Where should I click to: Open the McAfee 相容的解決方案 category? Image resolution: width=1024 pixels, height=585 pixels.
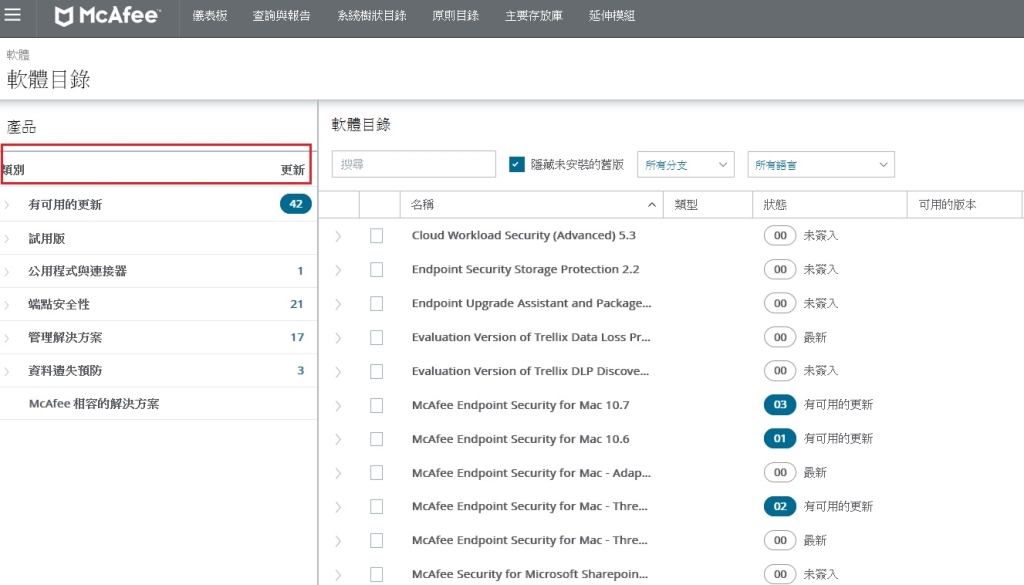[94, 403]
